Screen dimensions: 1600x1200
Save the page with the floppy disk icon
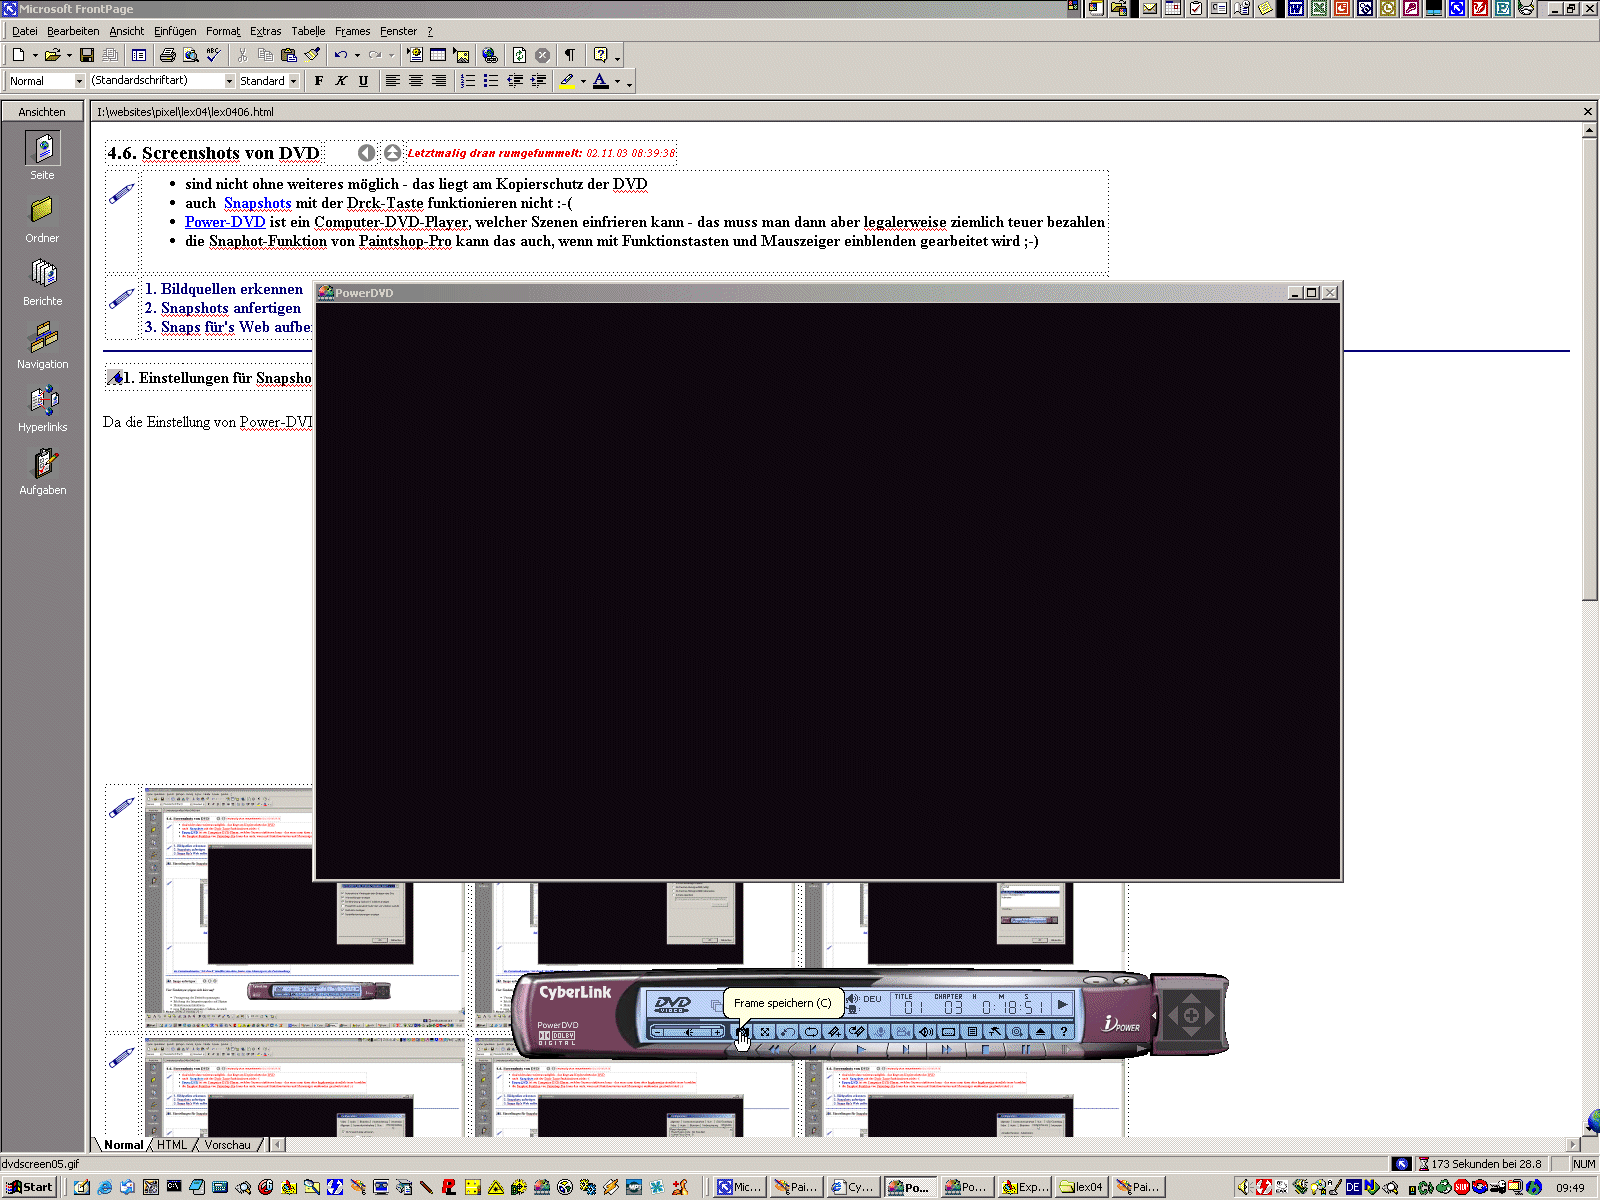[x=87, y=55]
